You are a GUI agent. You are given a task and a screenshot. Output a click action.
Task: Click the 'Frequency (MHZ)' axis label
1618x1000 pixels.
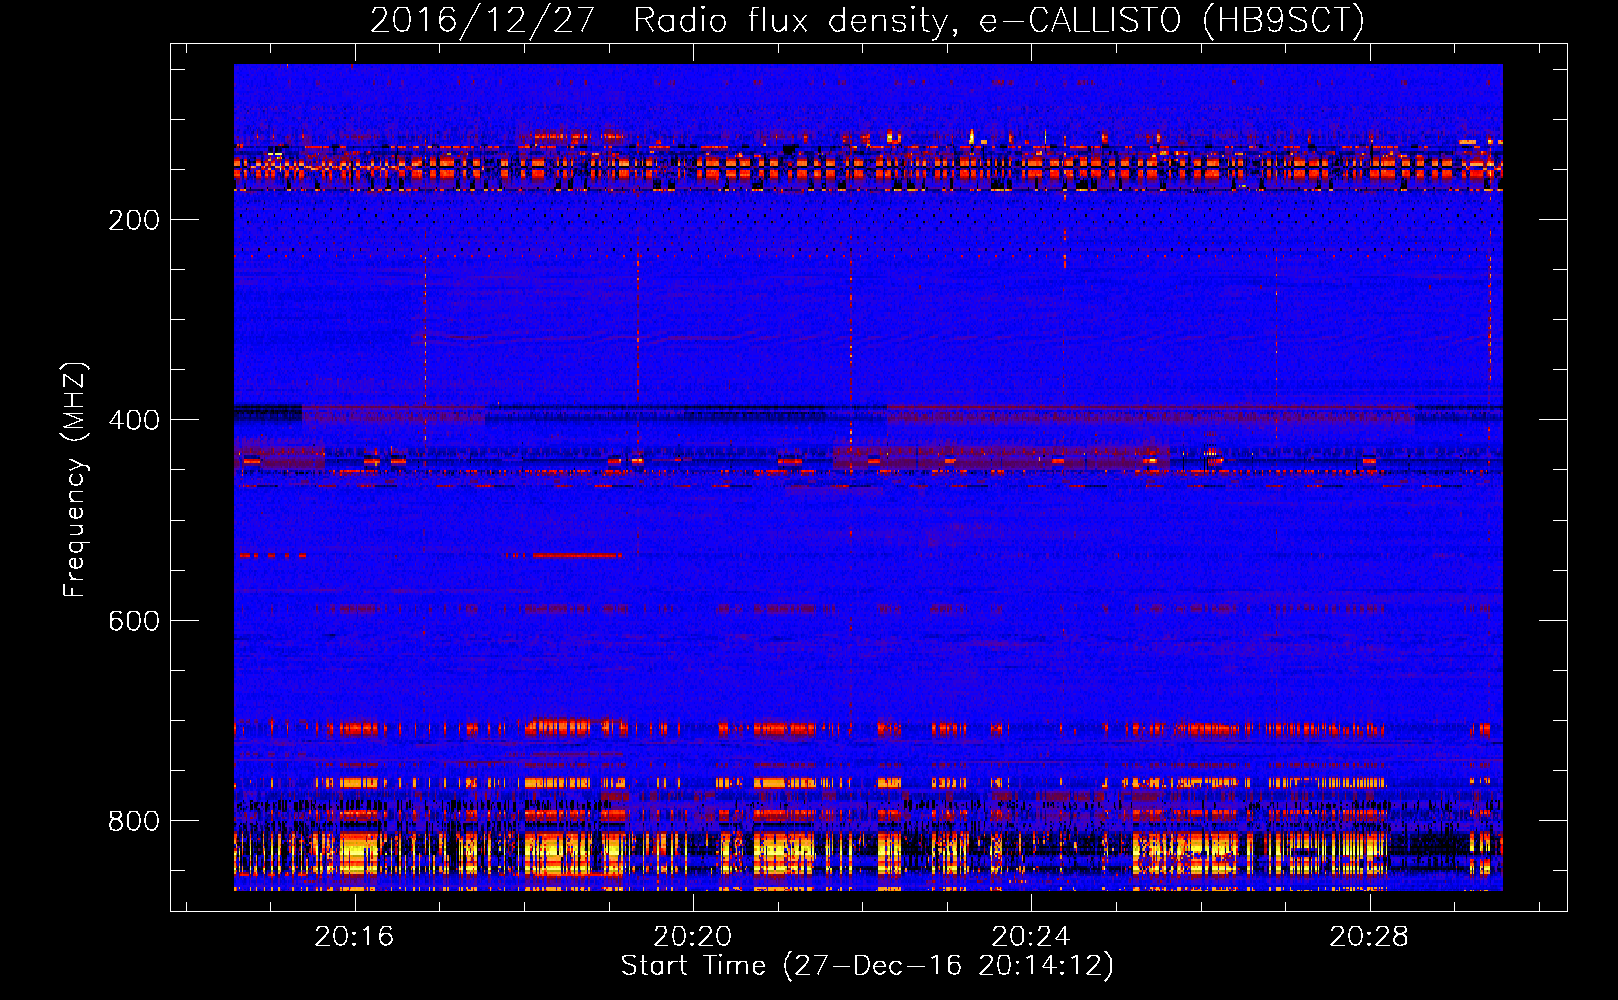(x=75, y=479)
